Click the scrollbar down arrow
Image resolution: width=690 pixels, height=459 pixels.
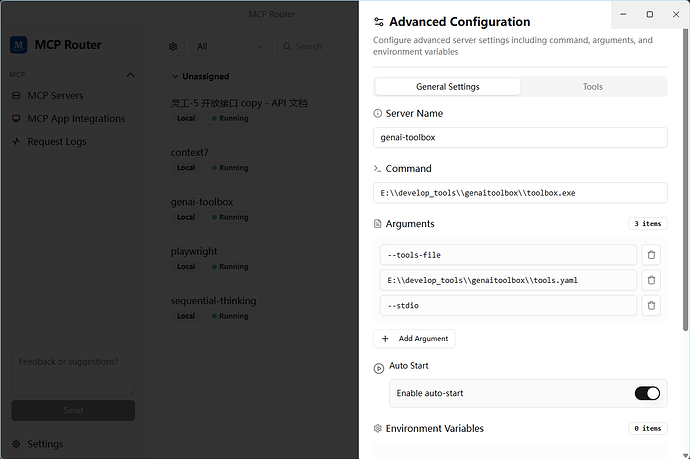[x=685, y=455]
